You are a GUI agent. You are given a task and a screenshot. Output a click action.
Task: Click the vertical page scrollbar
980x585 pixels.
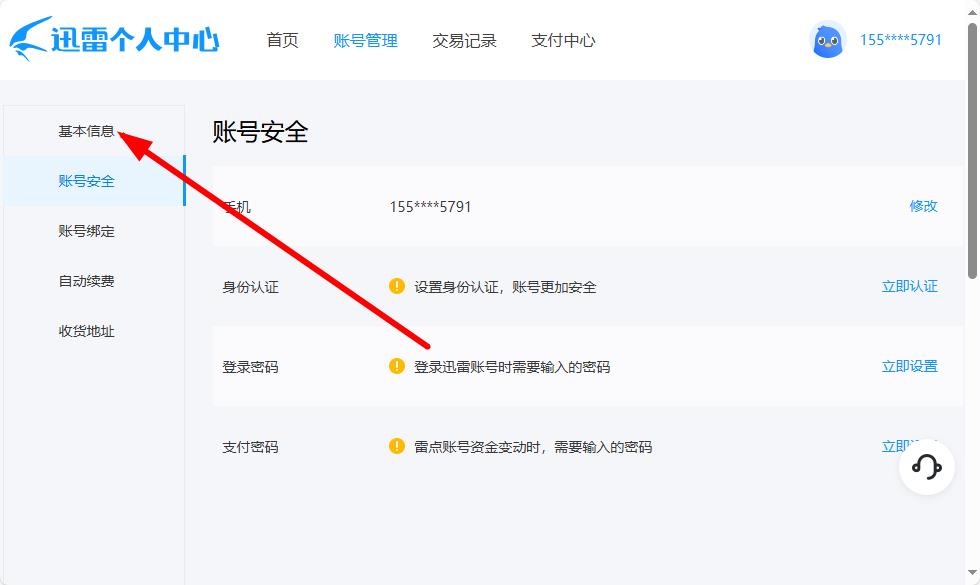pyautogui.click(x=973, y=150)
